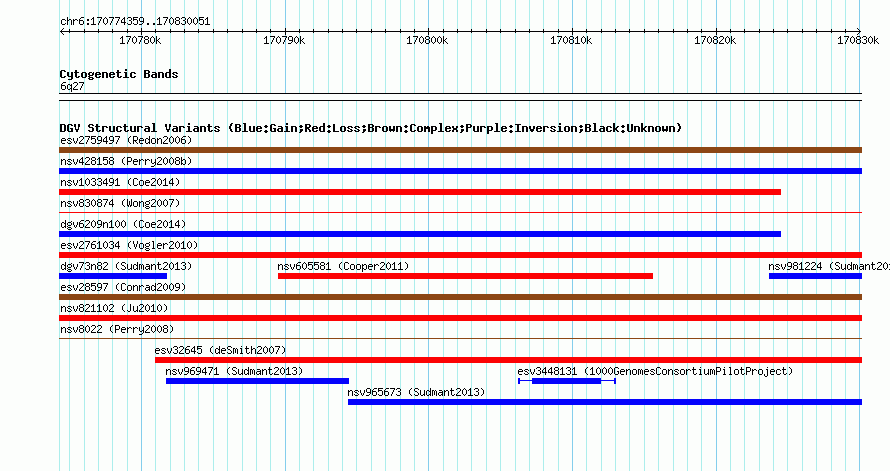Click the dgv6209n100 (Coe2014) label
The image size is (890, 471).
click(x=123, y=224)
